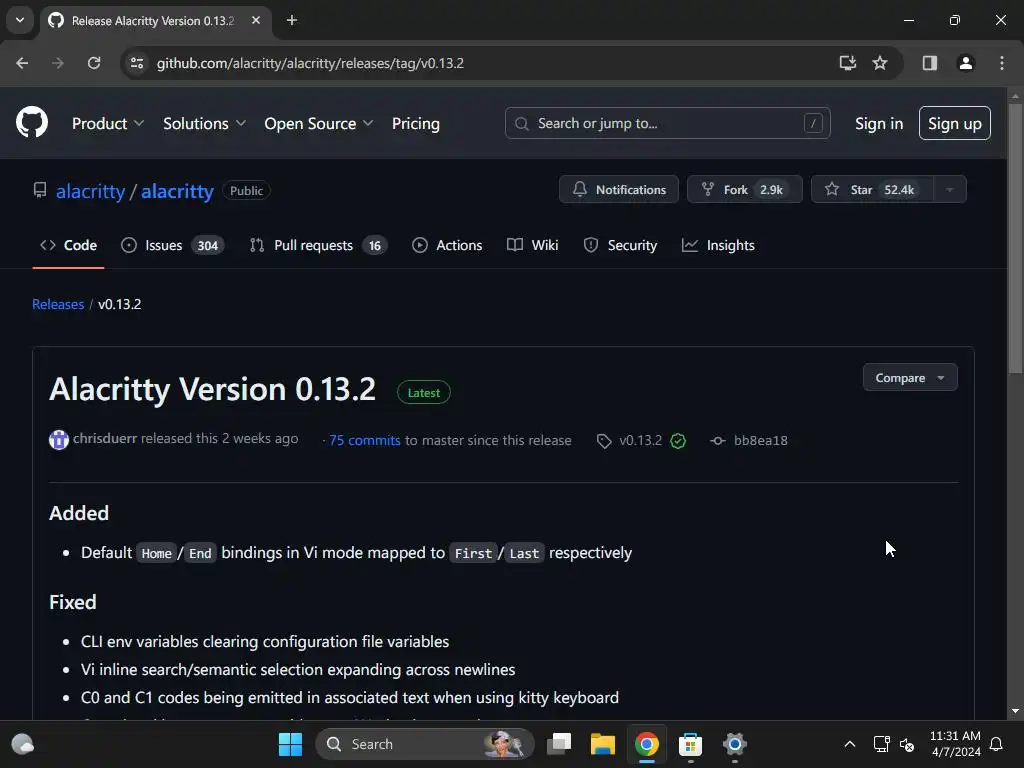Click the network icon in system tray
This screenshot has height=768, width=1024.
coord(882,744)
